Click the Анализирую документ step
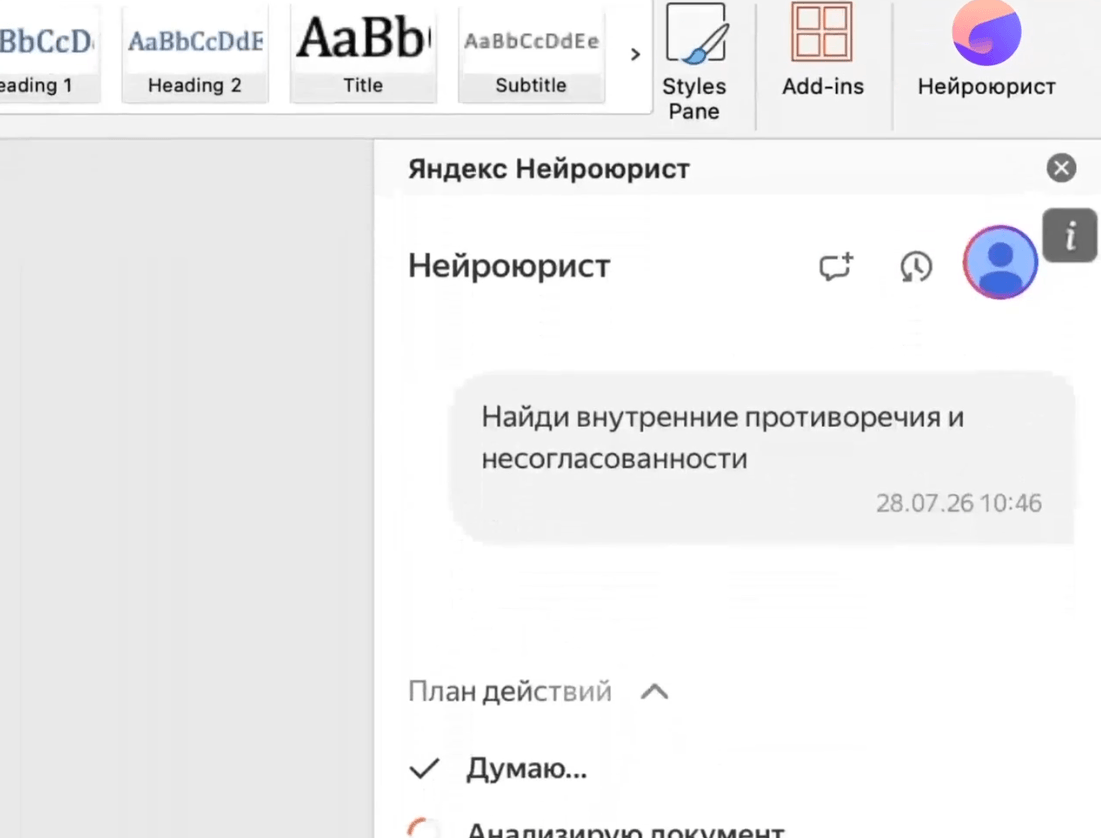 (625, 830)
